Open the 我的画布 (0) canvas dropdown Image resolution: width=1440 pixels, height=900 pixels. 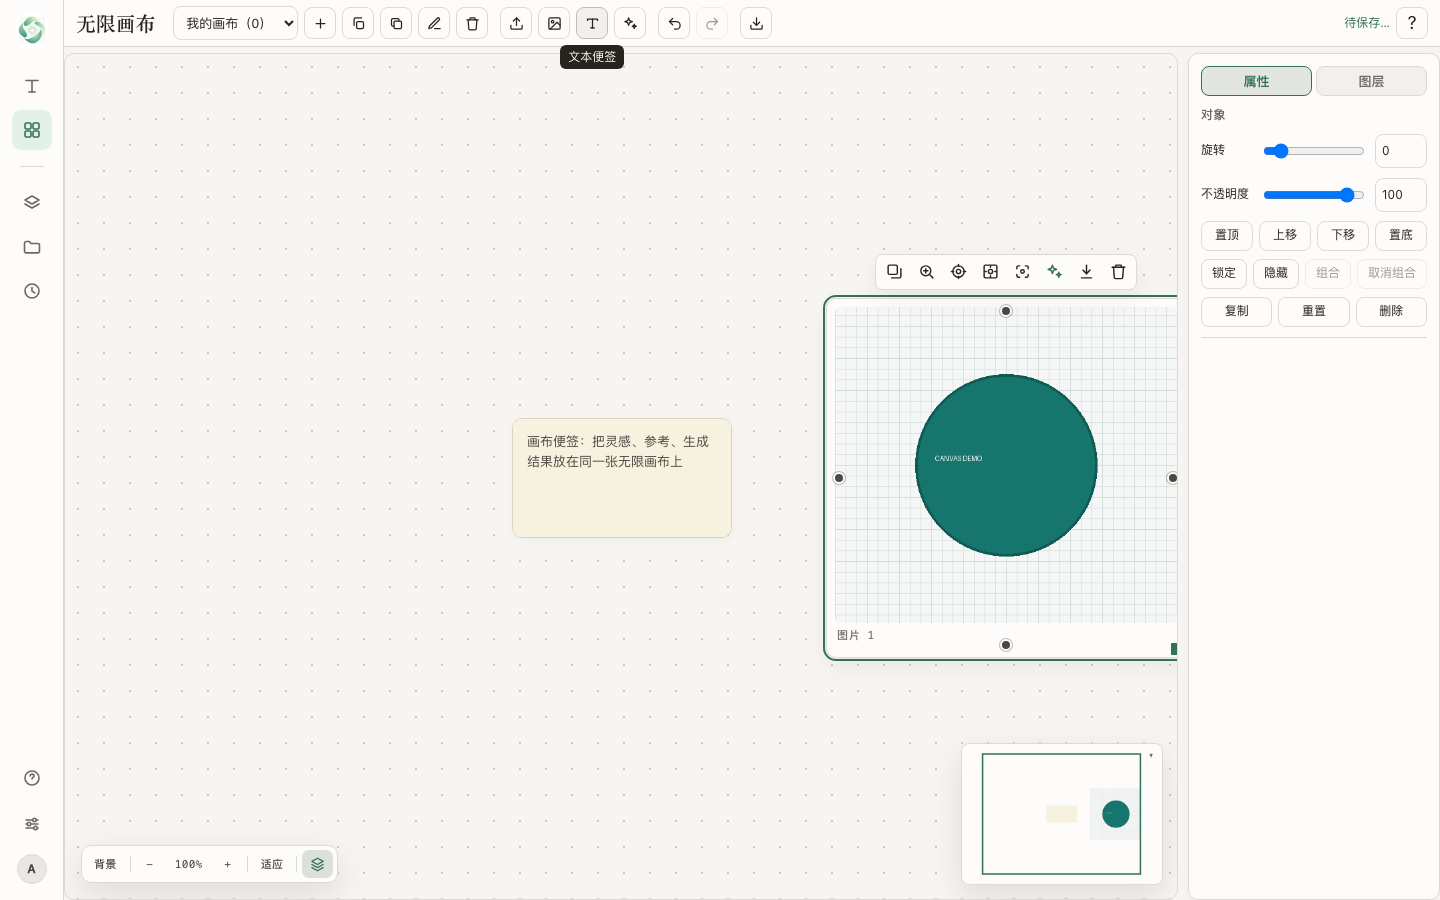pos(236,23)
